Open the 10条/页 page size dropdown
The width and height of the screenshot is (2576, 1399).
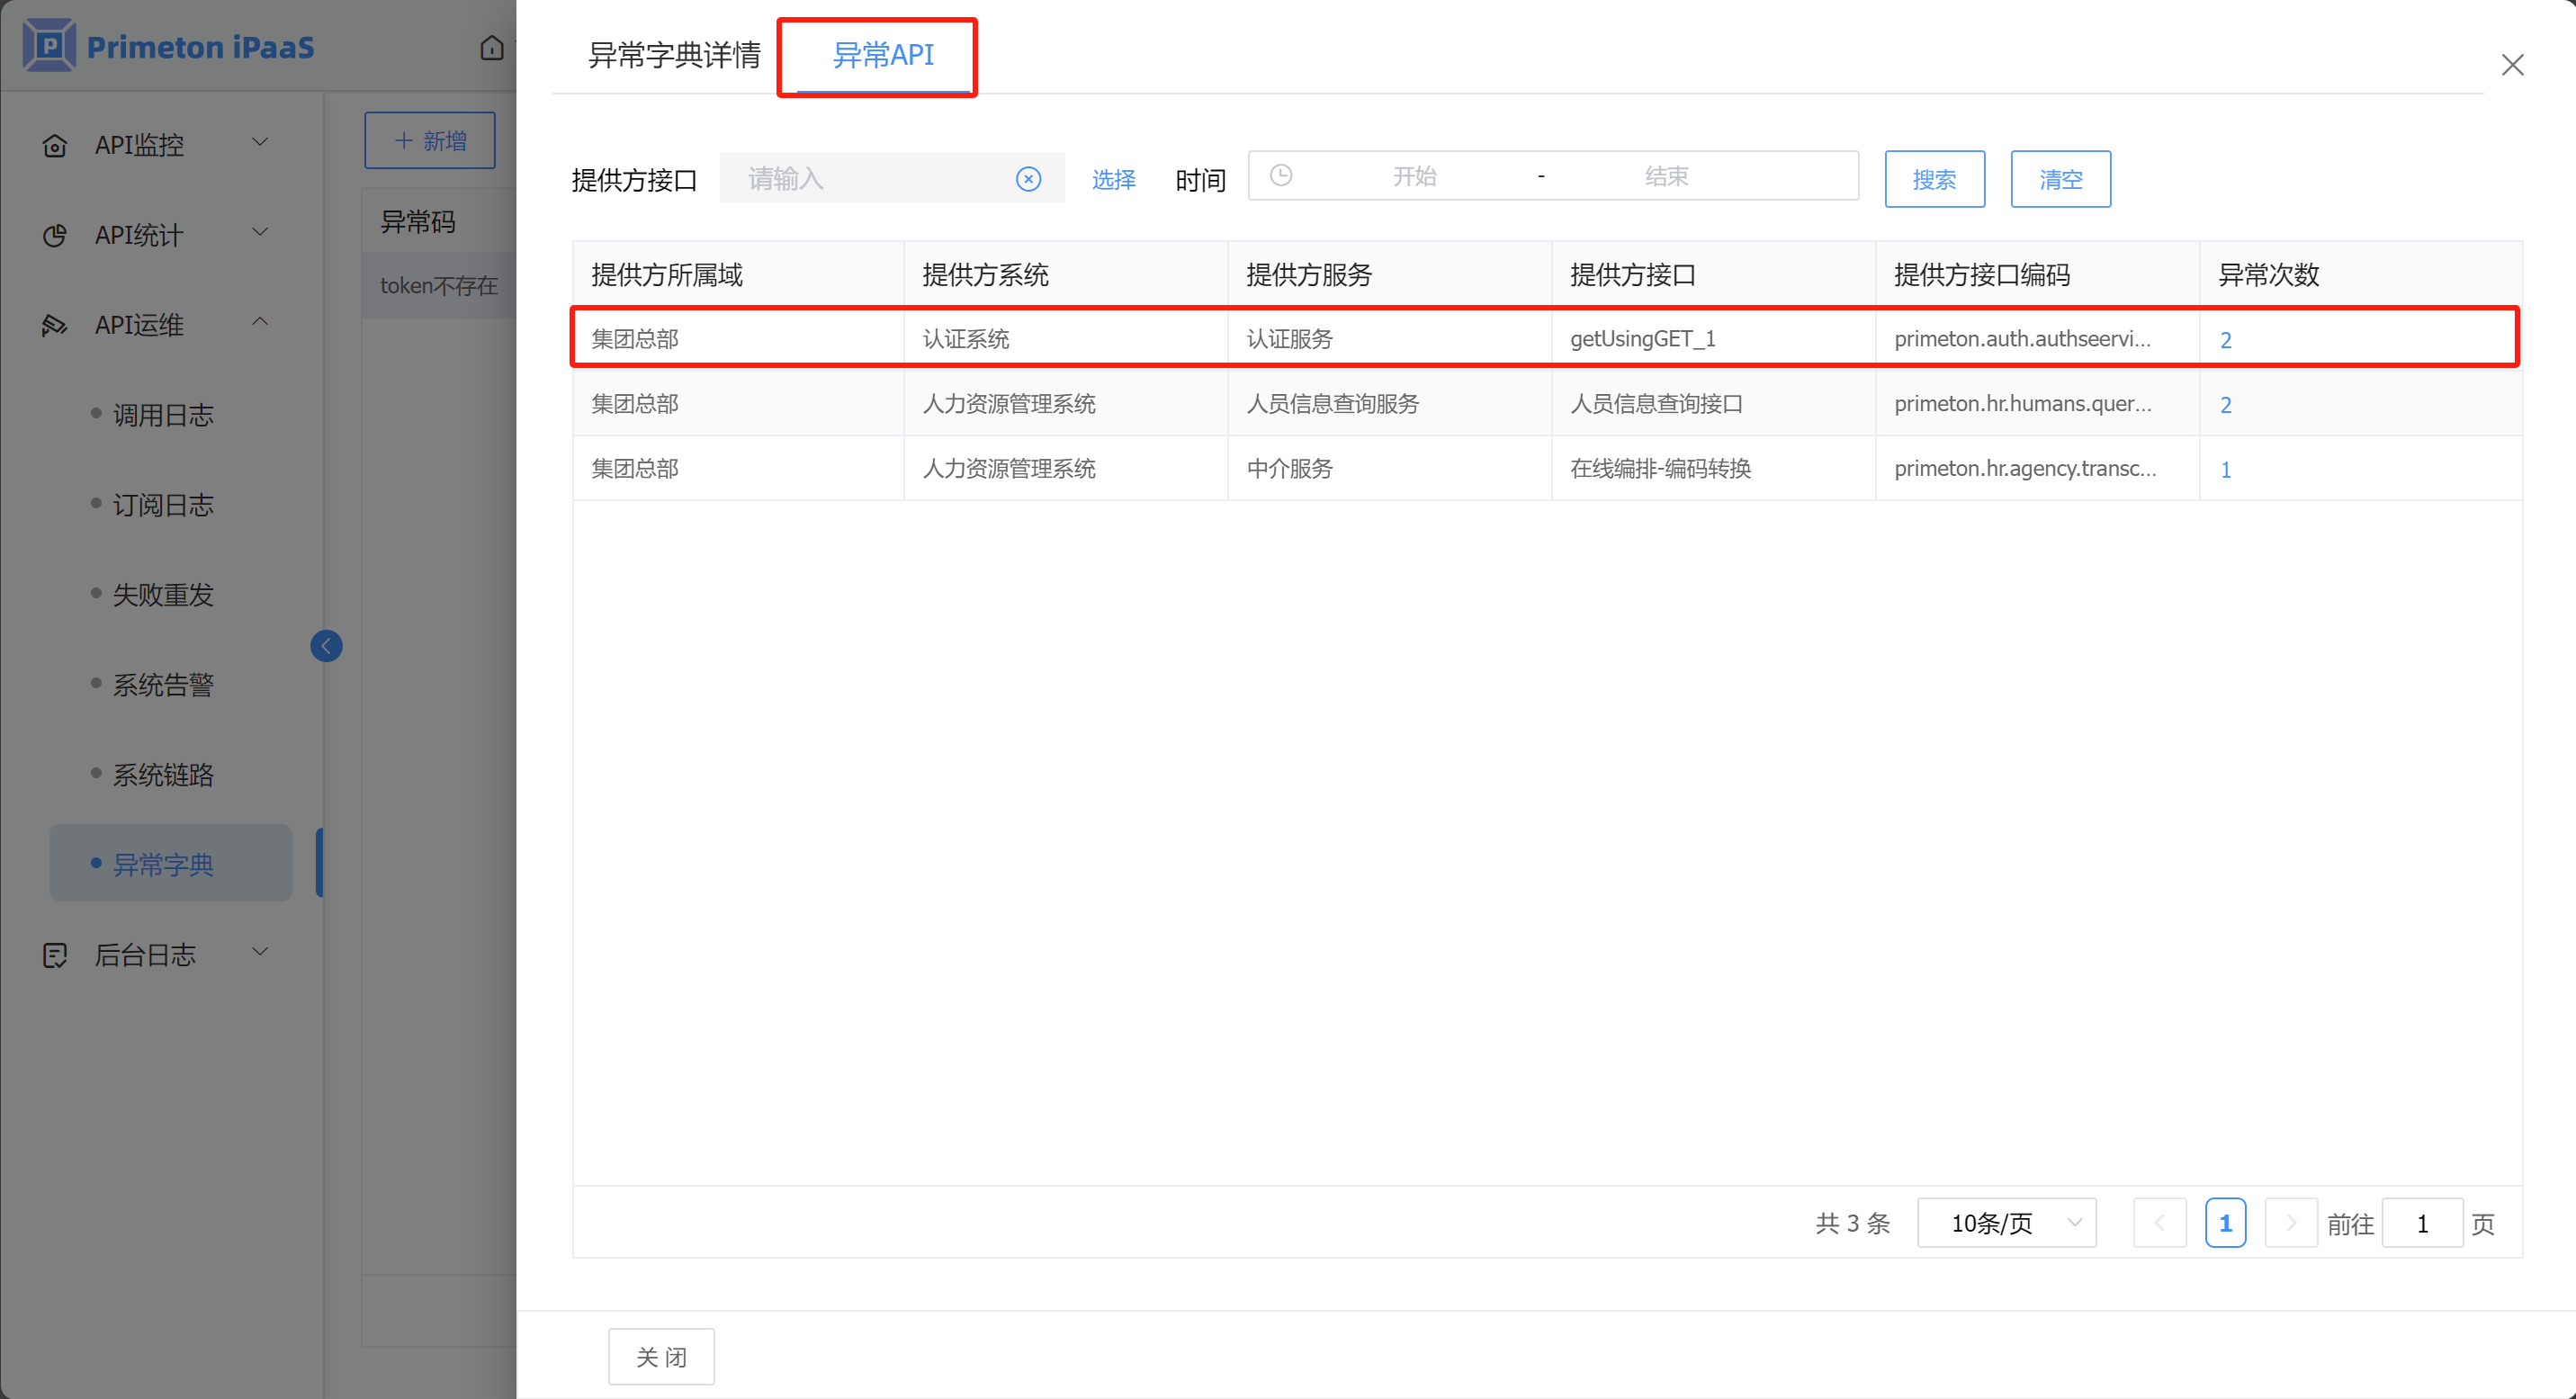[x=2006, y=1223]
